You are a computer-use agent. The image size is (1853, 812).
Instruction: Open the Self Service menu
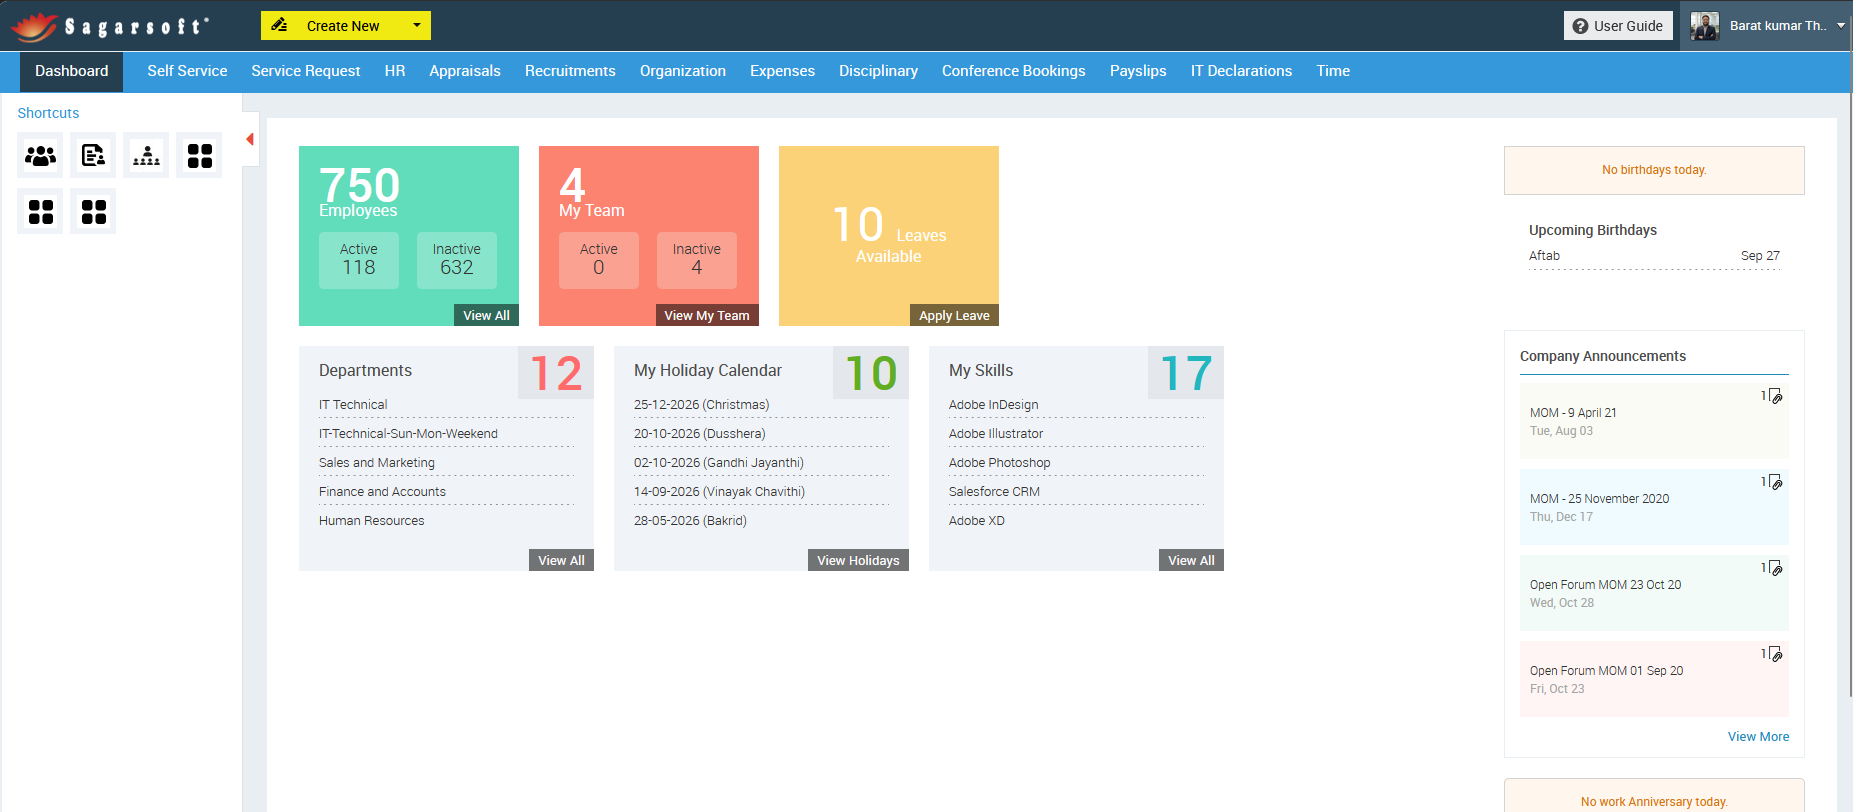pos(187,71)
